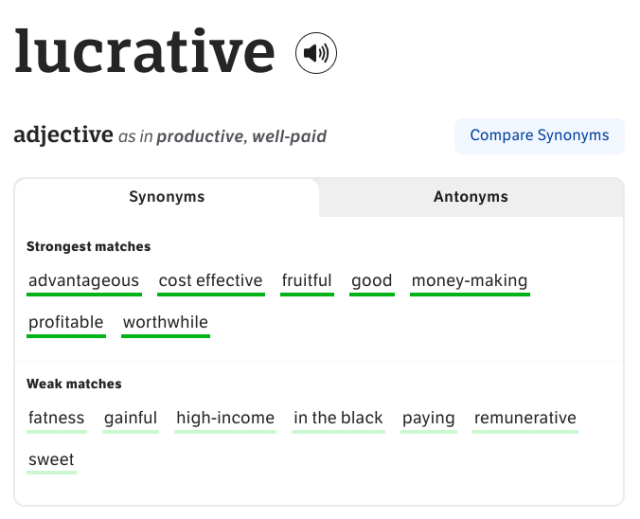Click the phrase 'in the black'

point(338,420)
